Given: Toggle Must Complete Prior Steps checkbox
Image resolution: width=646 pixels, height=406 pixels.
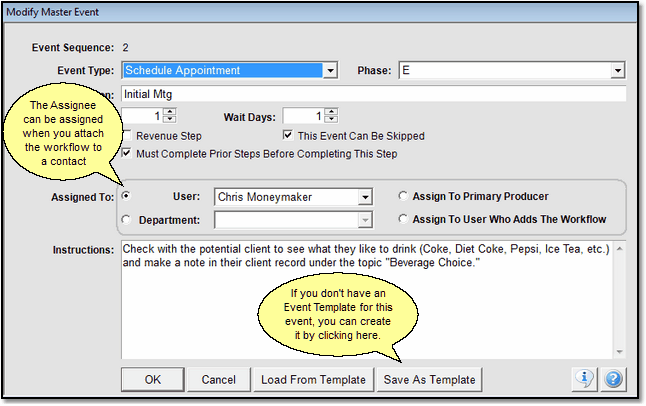Looking at the screenshot, I should pyautogui.click(x=125, y=154).
